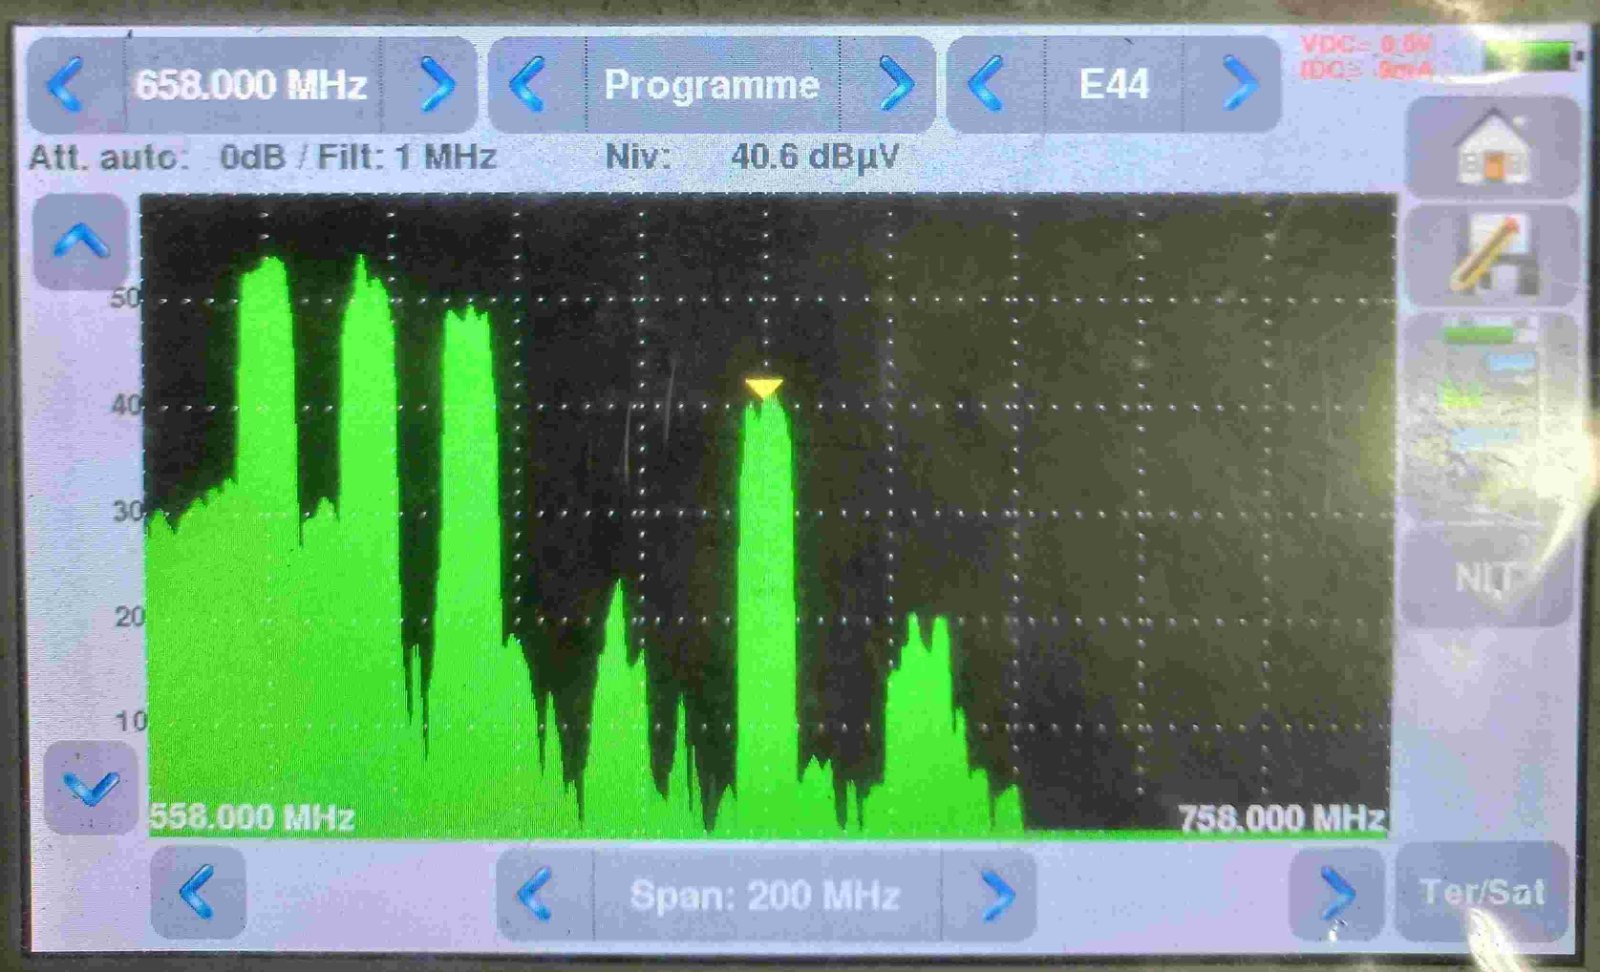
Task: Switch to previous channel before E44
Action: click(x=990, y=85)
